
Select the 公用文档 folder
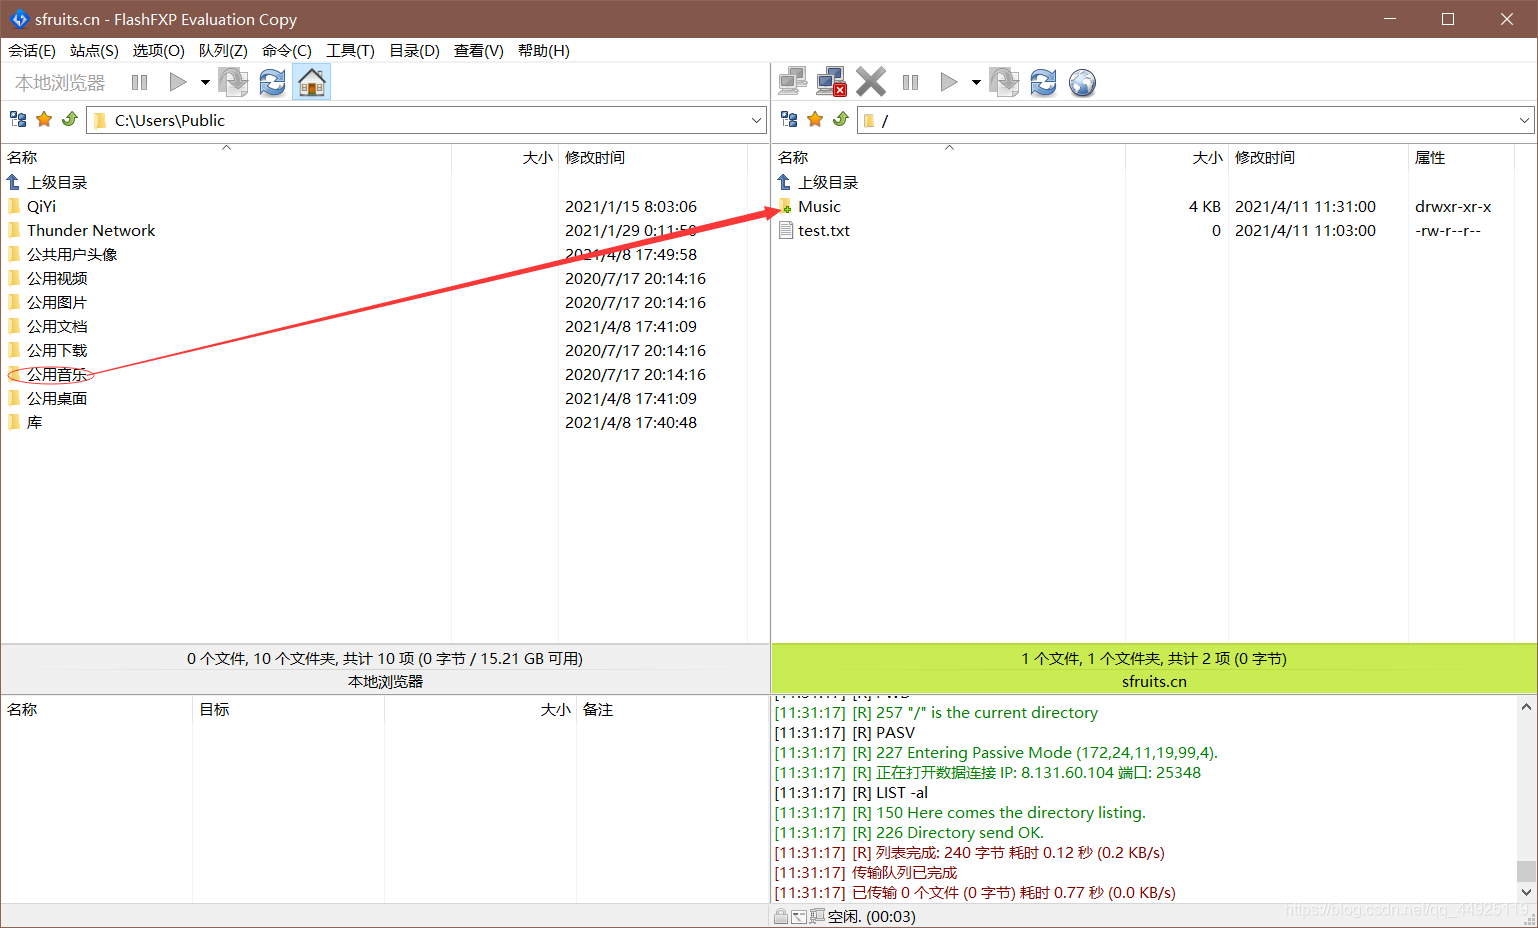pyautogui.click(x=57, y=327)
